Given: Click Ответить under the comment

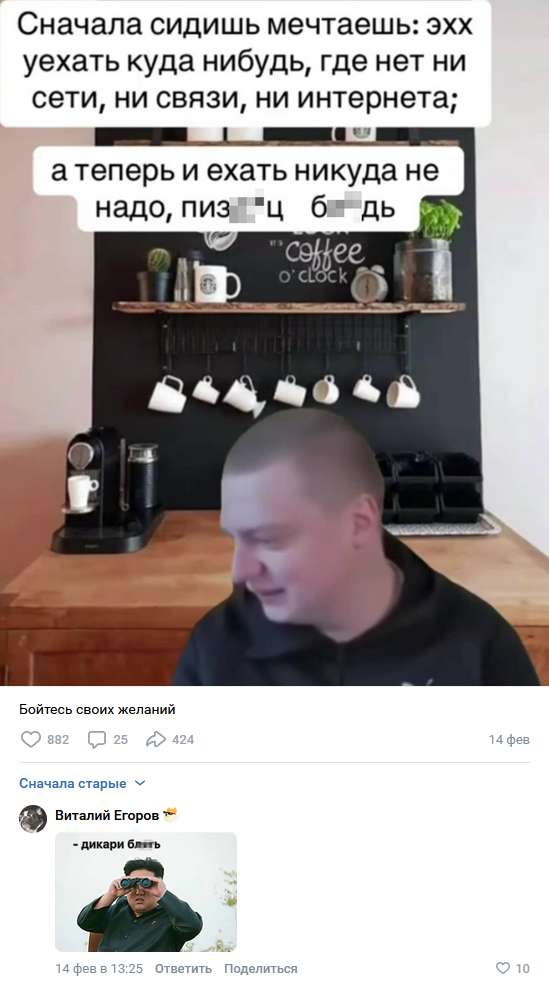Looking at the screenshot, I should pyautogui.click(x=183, y=968).
